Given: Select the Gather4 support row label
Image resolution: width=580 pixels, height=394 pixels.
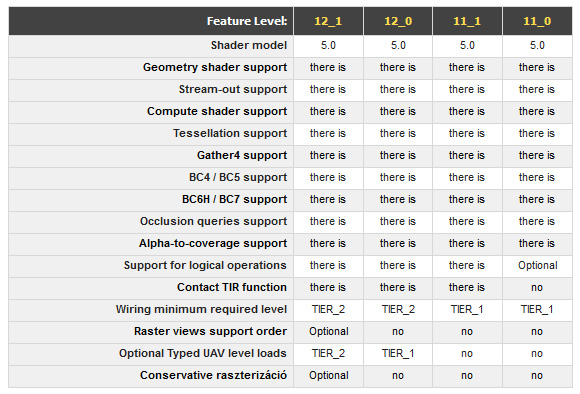Looking at the screenshot, I should [x=242, y=155].
